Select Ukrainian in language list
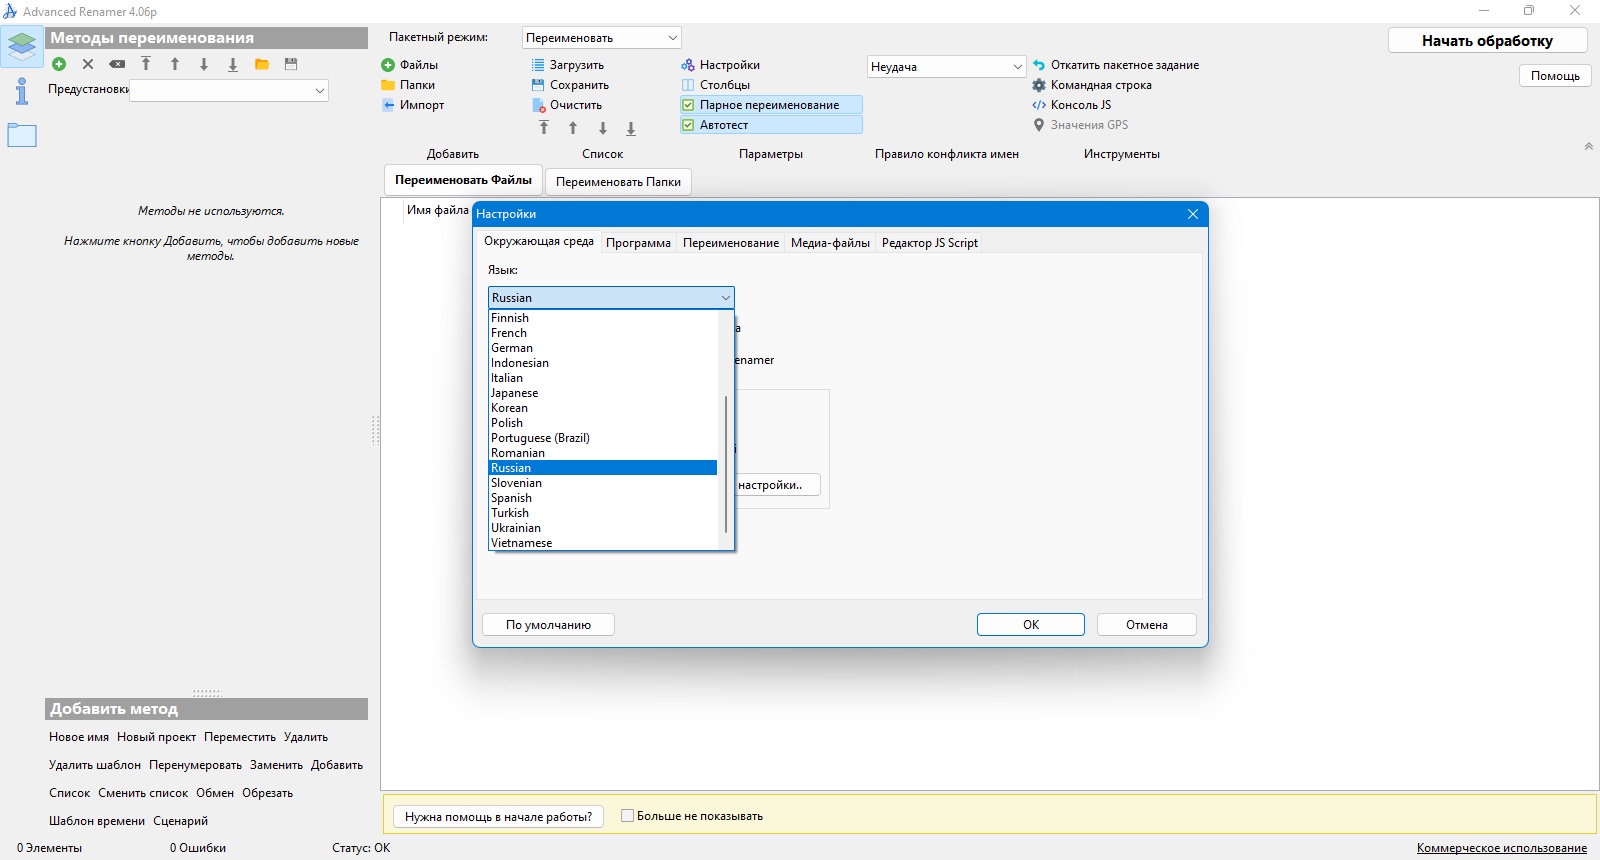Viewport: 1600px width, 860px height. point(603,528)
